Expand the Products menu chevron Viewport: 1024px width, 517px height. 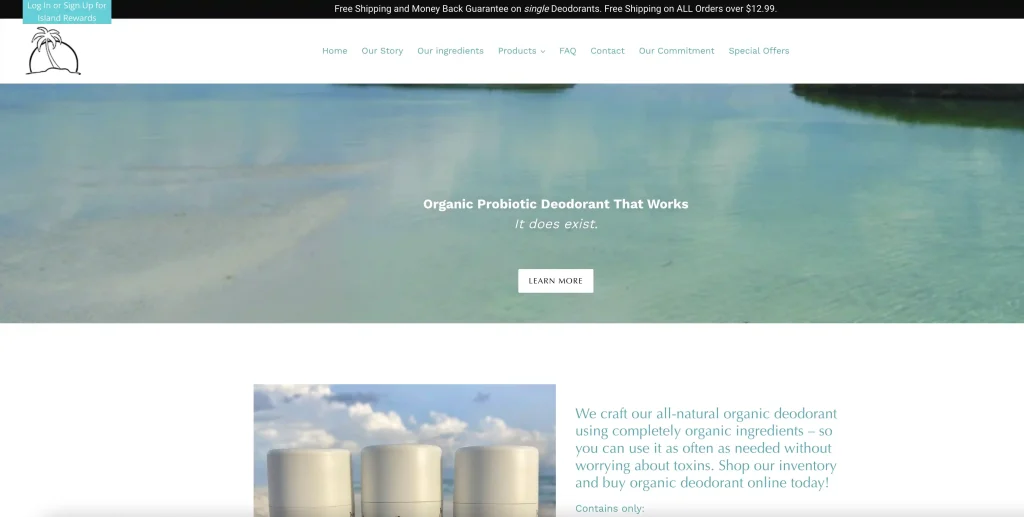coord(543,52)
